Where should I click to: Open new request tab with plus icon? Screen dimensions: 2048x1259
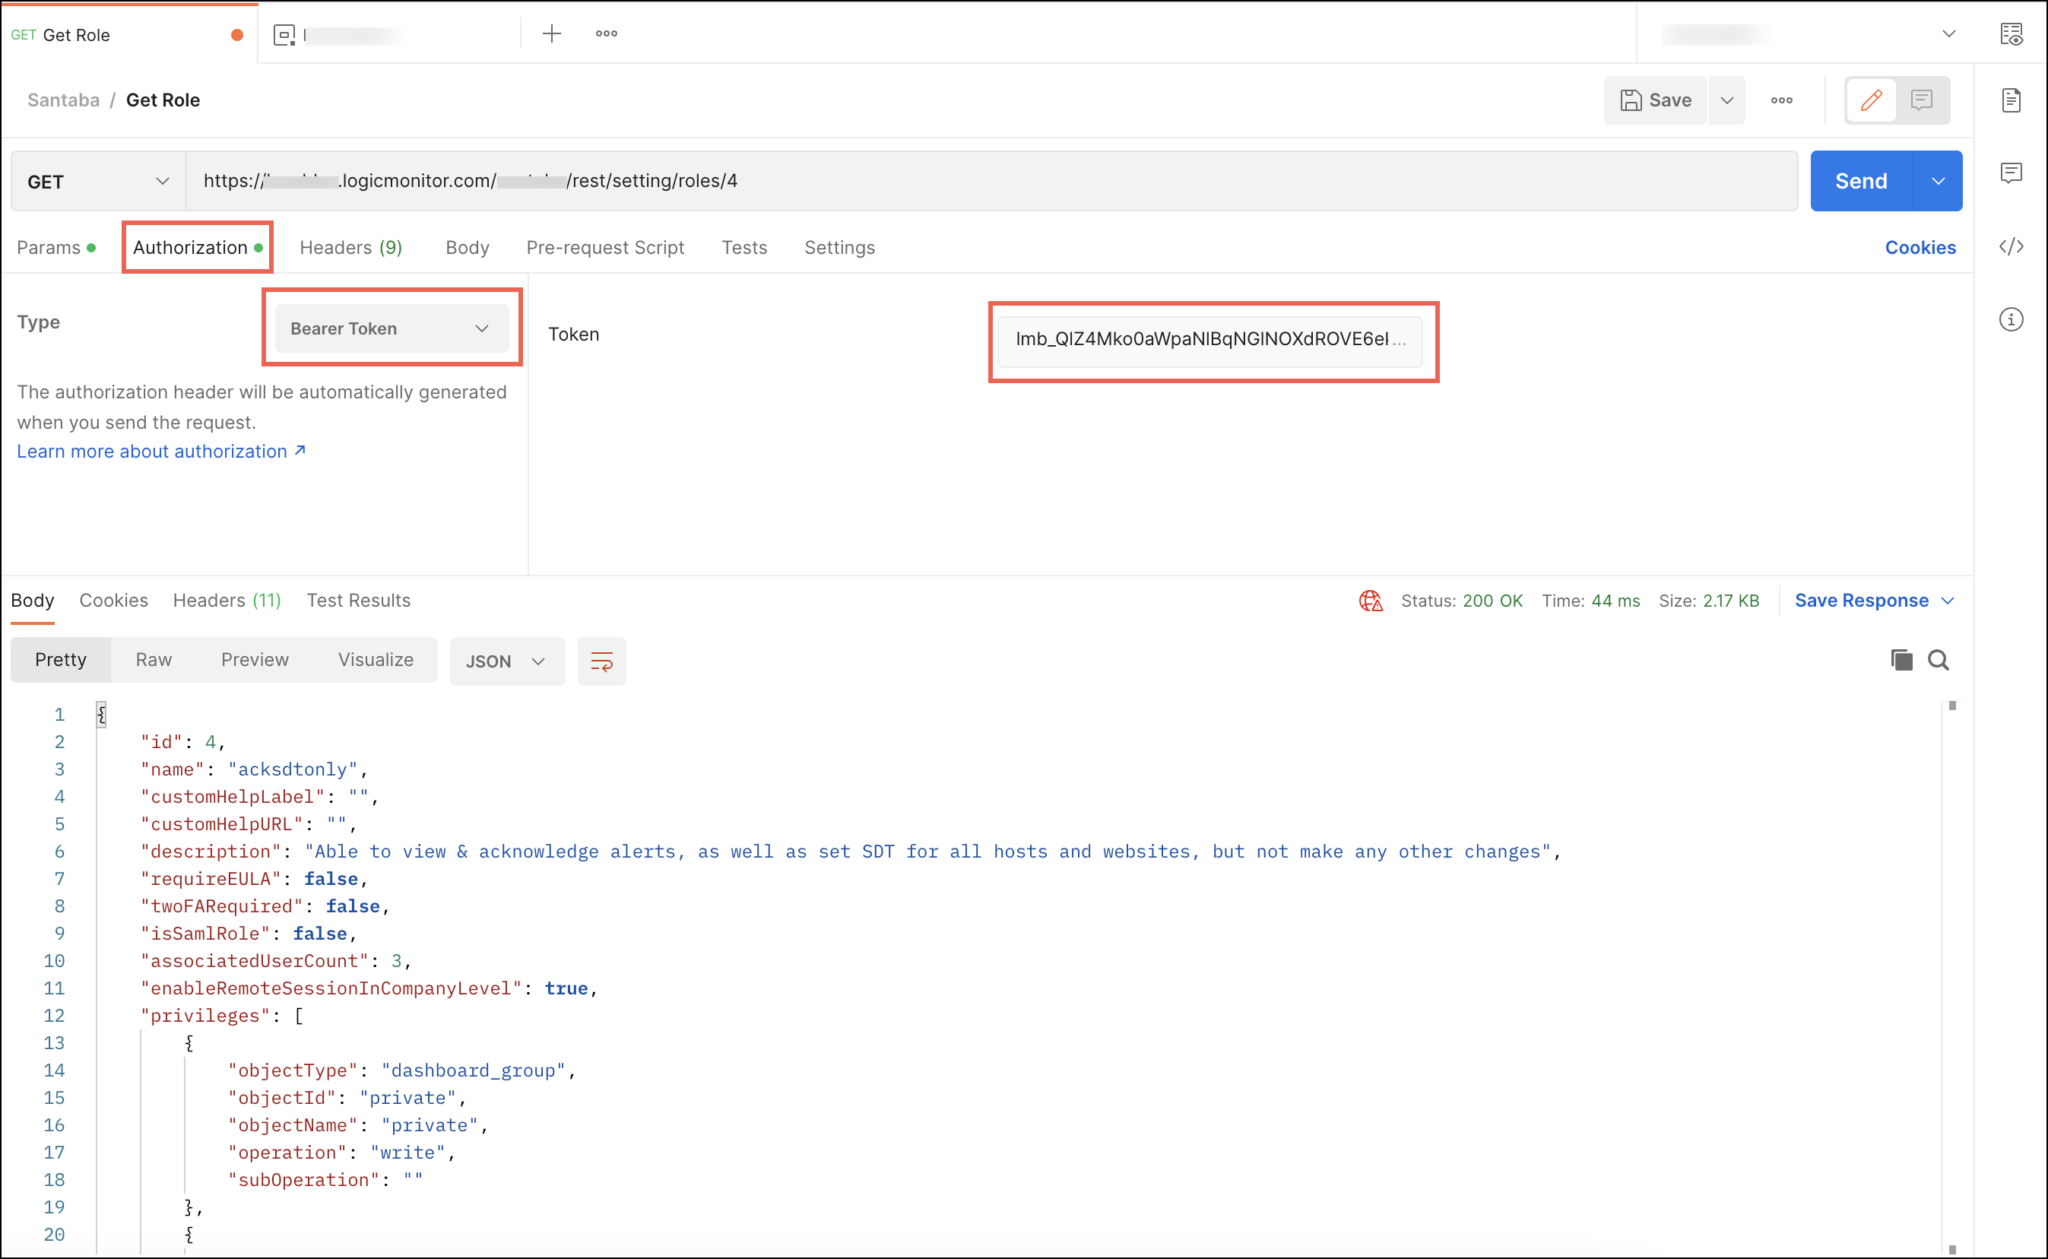click(x=551, y=34)
